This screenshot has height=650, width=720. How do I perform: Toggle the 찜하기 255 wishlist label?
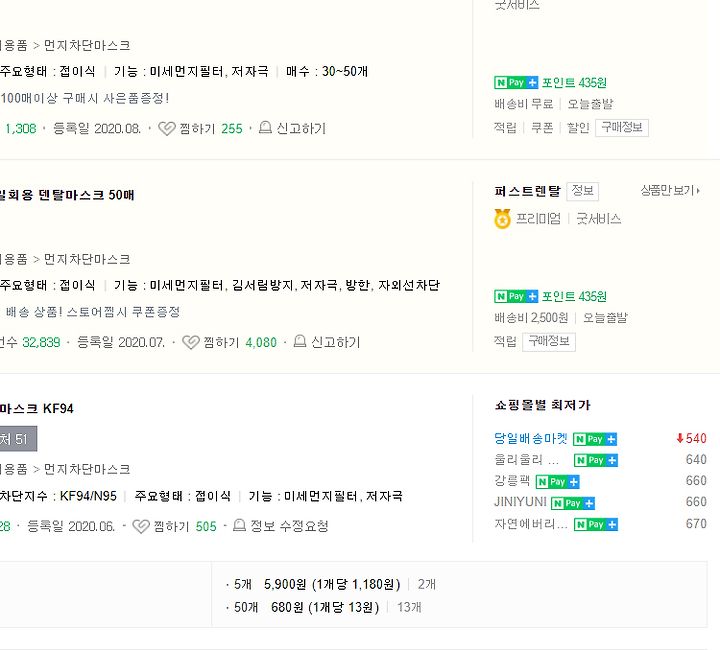pyautogui.click(x=197, y=129)
